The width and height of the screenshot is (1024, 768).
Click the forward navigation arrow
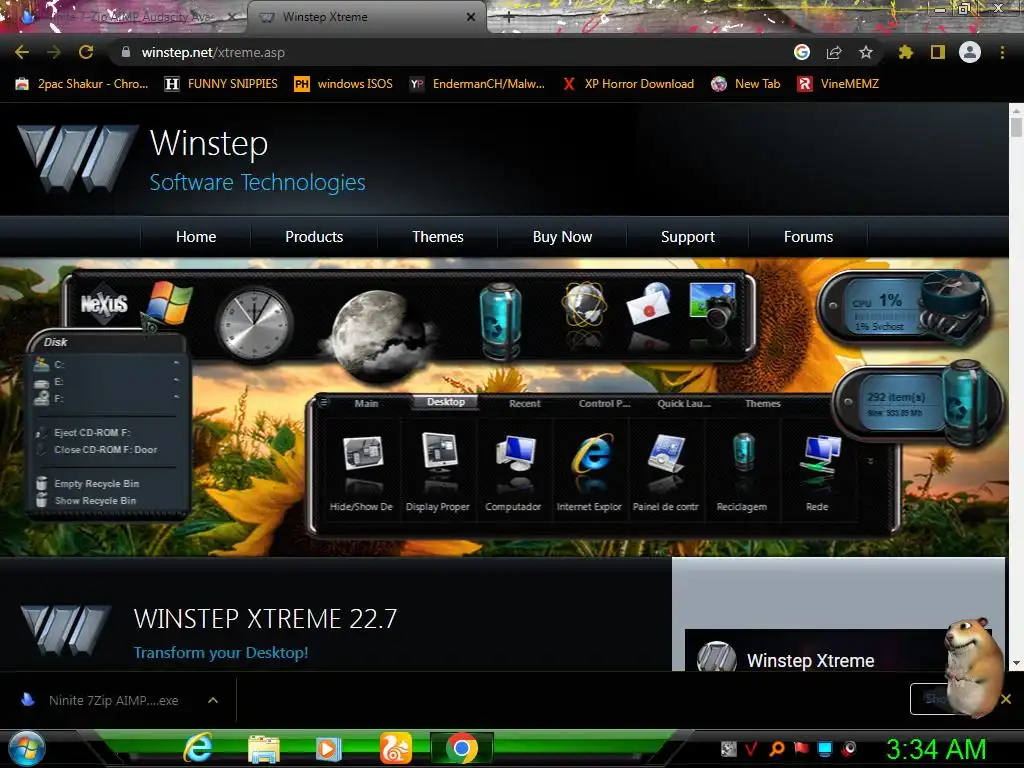pyautogui.click(x=54, y=52)
